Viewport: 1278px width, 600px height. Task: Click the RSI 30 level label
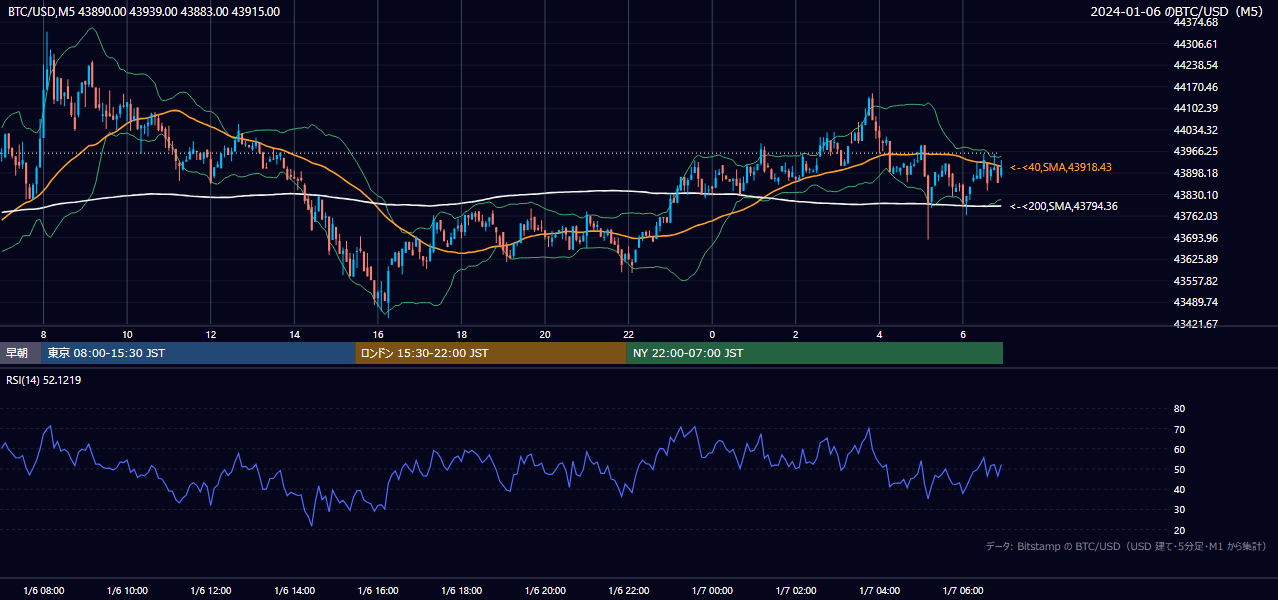click(1179, 510)
